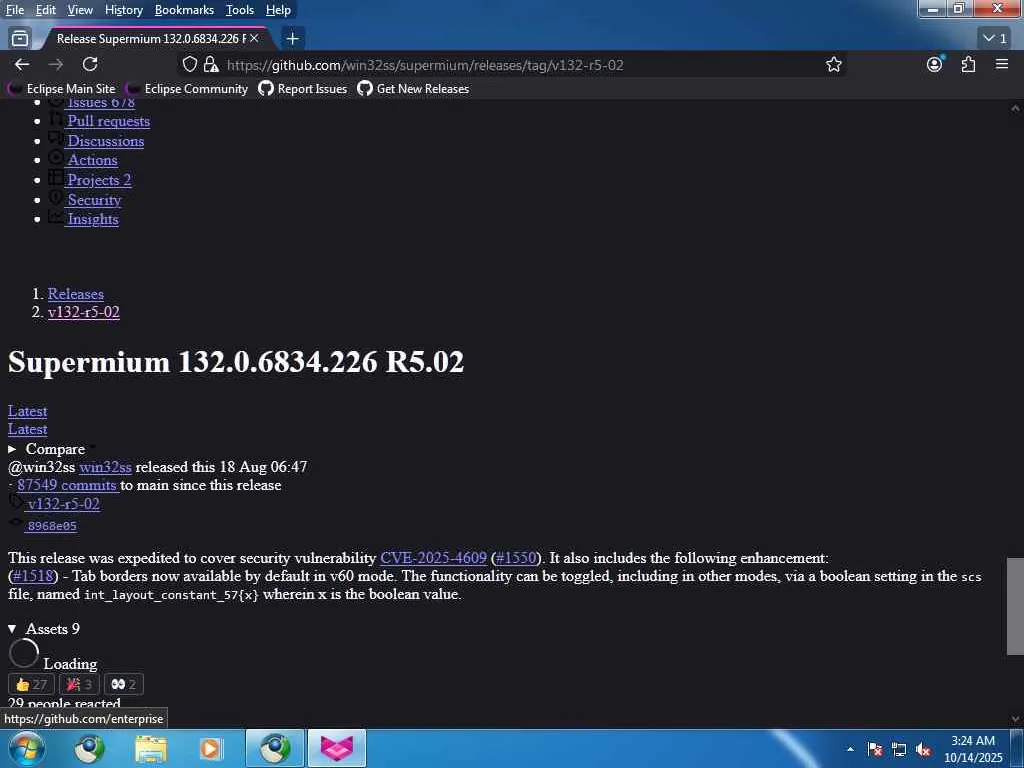Open the list all tabs dropdown
This screenshot has height=768, width=1024.
pos(995,39)
